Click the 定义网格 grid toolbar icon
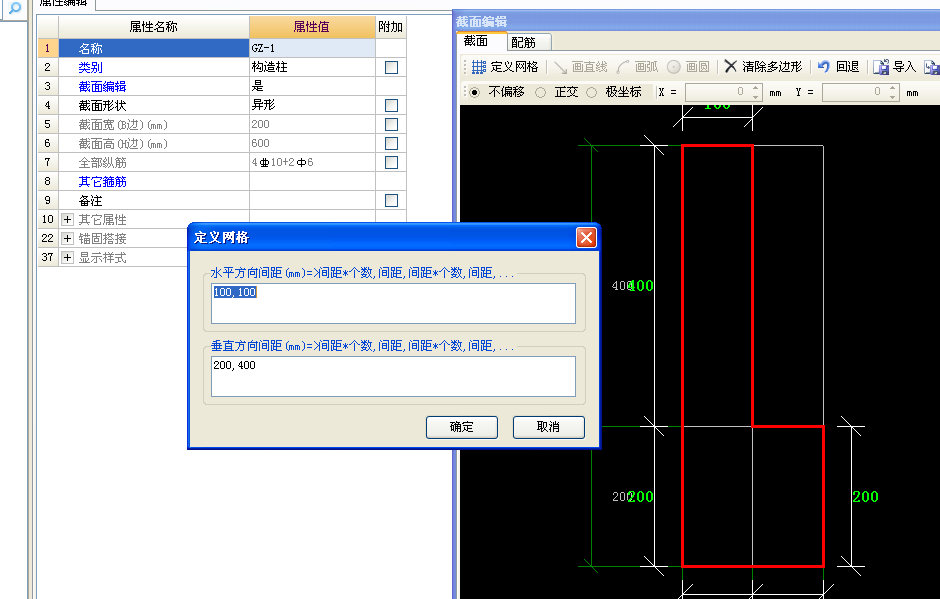 pyautogui.click(x=478, y=67)
